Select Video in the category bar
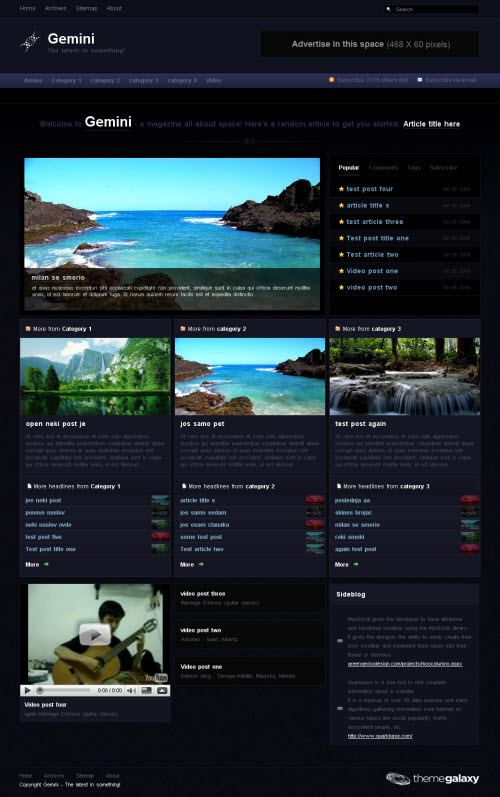500x797 pixels. tap(213, 80)
